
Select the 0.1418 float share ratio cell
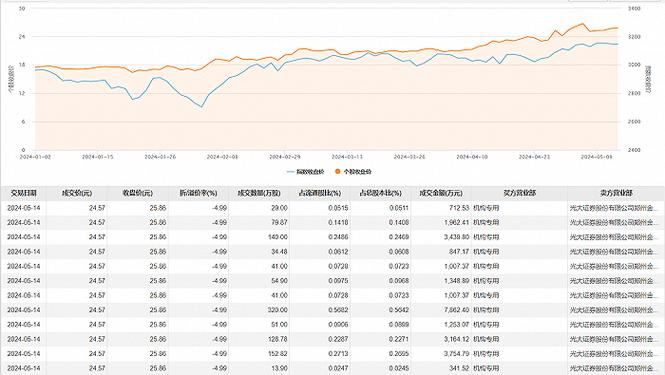338,223
